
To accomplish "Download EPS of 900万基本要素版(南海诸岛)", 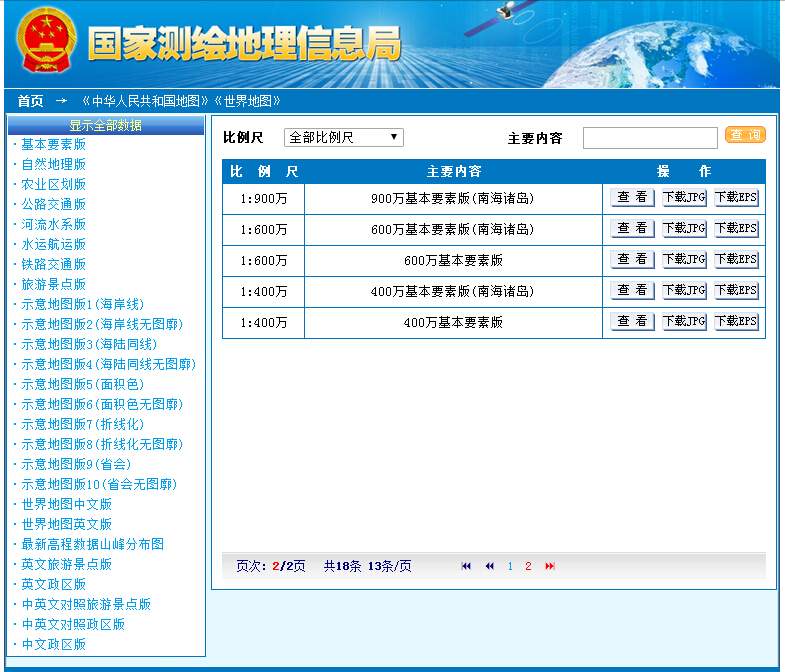I will tap(736, 197).
